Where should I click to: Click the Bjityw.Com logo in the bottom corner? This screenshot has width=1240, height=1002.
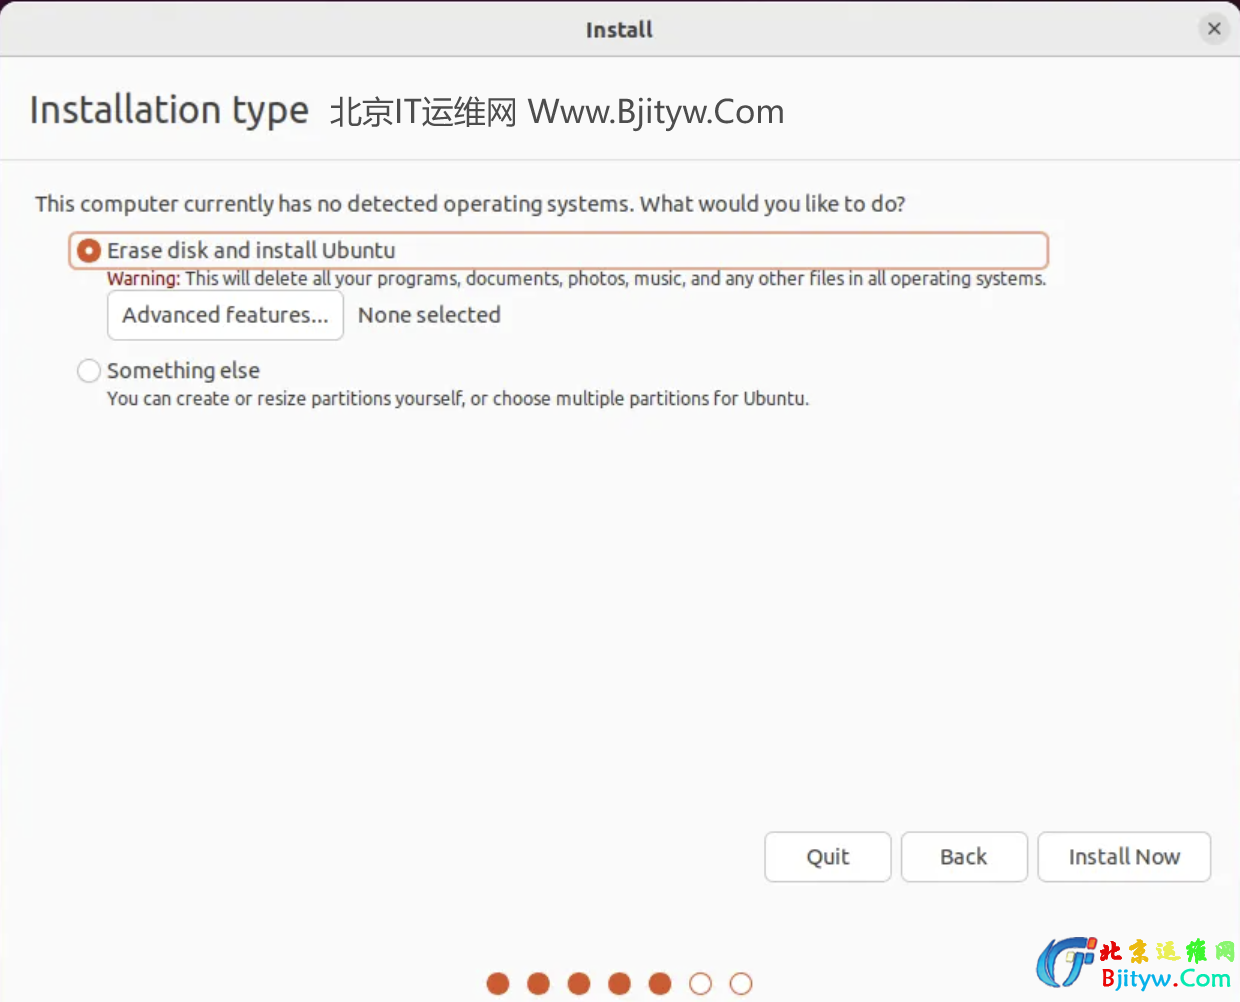click(1135, 965)
